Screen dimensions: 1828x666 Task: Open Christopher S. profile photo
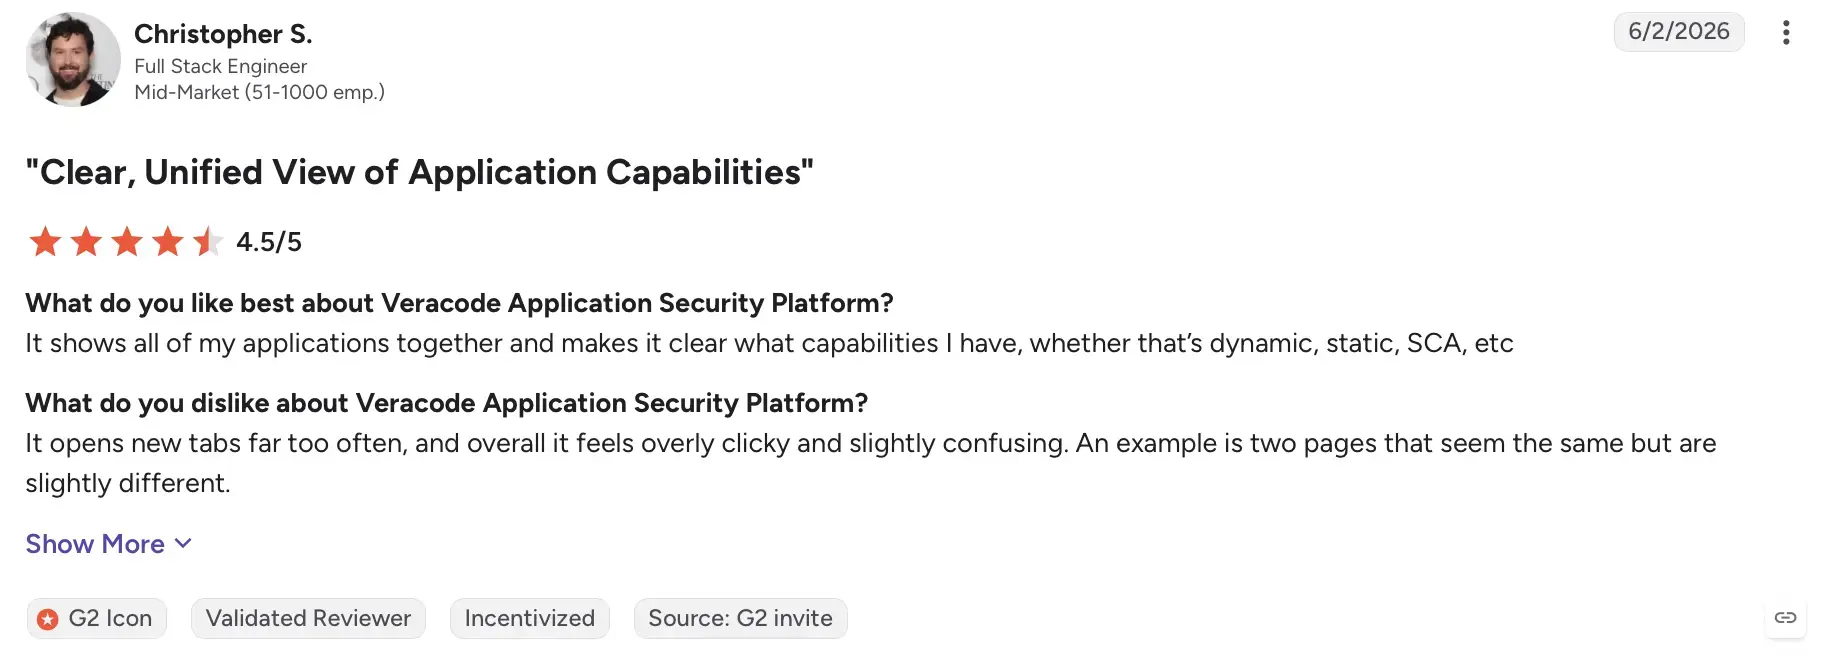[x=73, y=60]
